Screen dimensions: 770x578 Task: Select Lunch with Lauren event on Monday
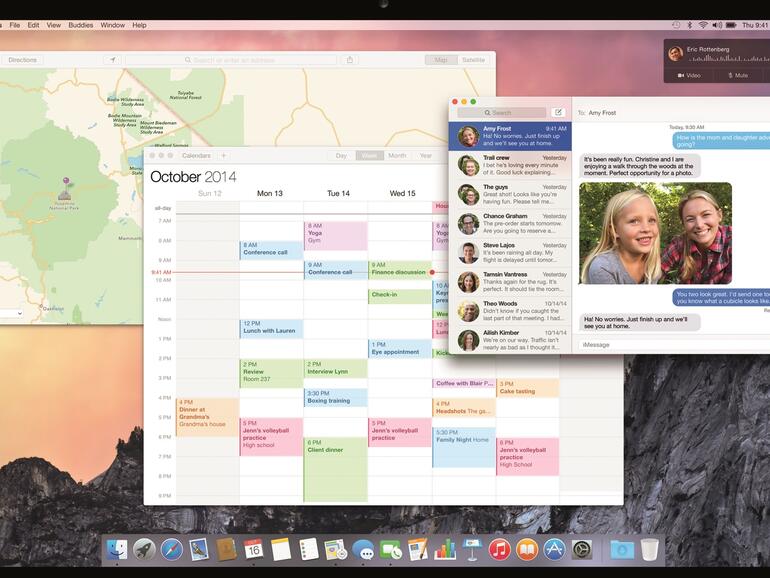[271, 329]
